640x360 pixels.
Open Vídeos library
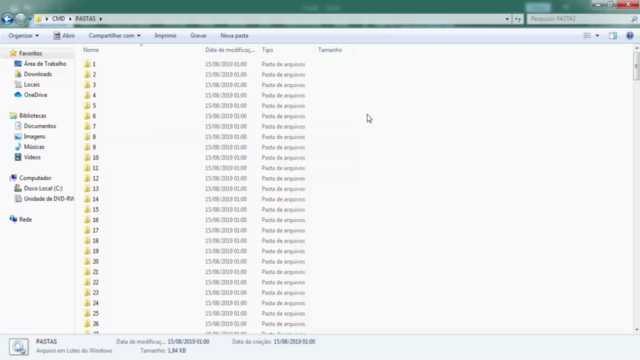(x=32, y=157)
